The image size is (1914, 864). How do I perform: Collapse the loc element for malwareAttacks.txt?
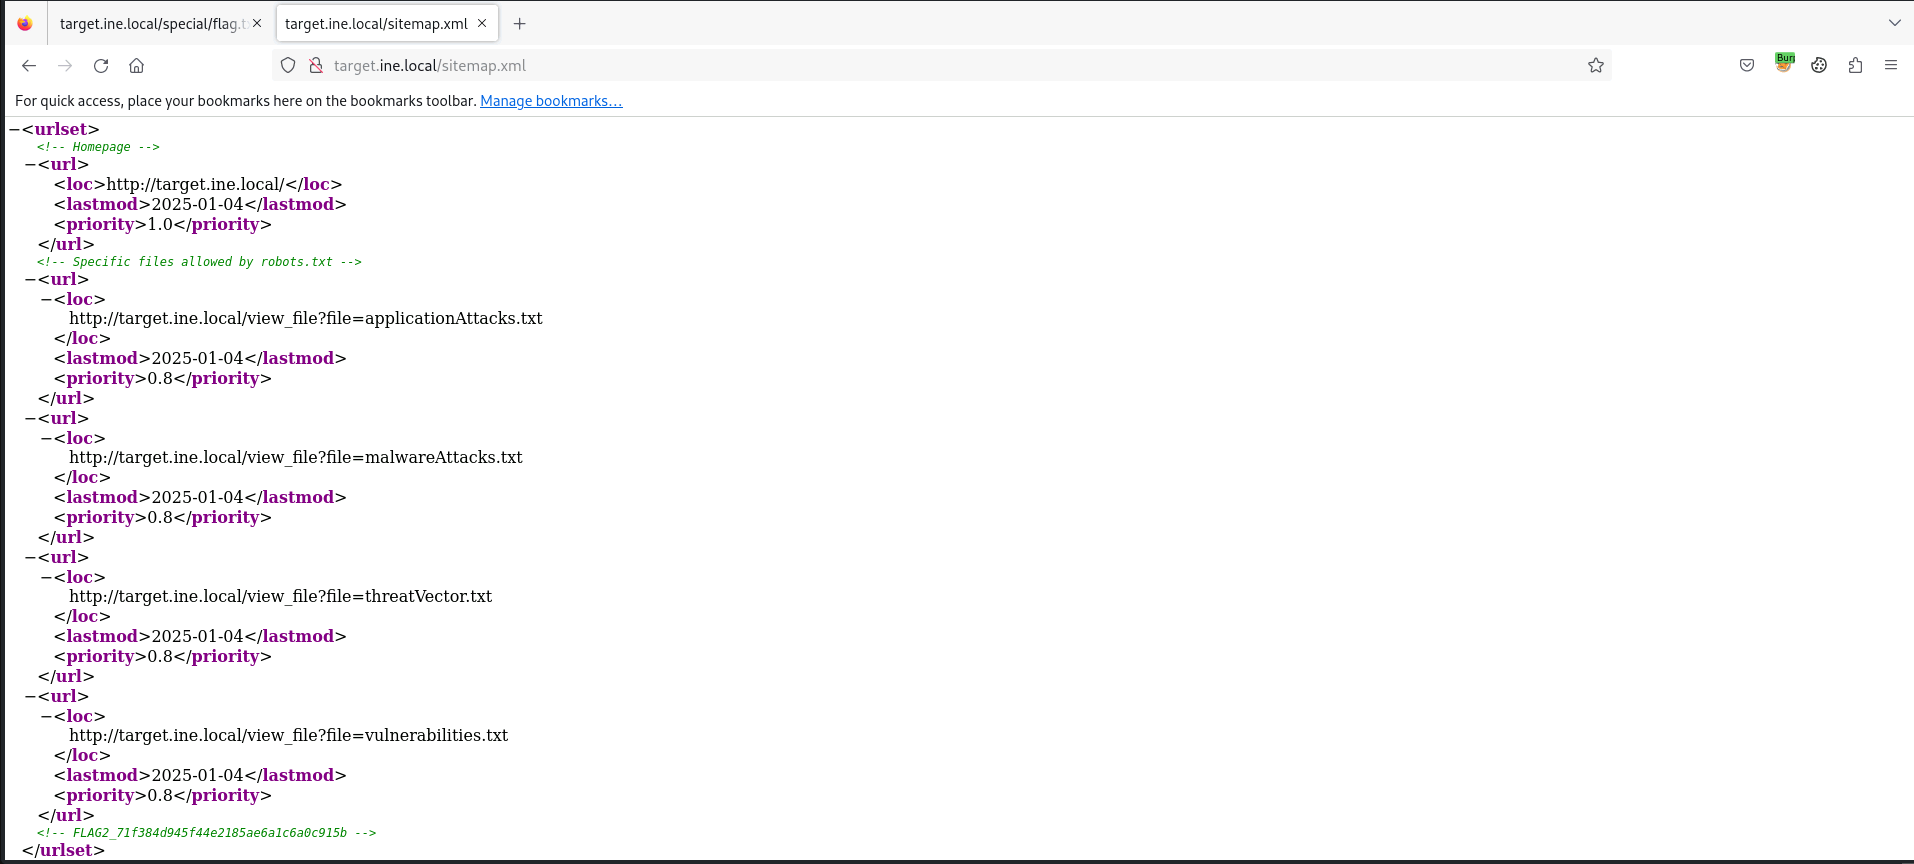pyautogui.click(x=46, y=438)
